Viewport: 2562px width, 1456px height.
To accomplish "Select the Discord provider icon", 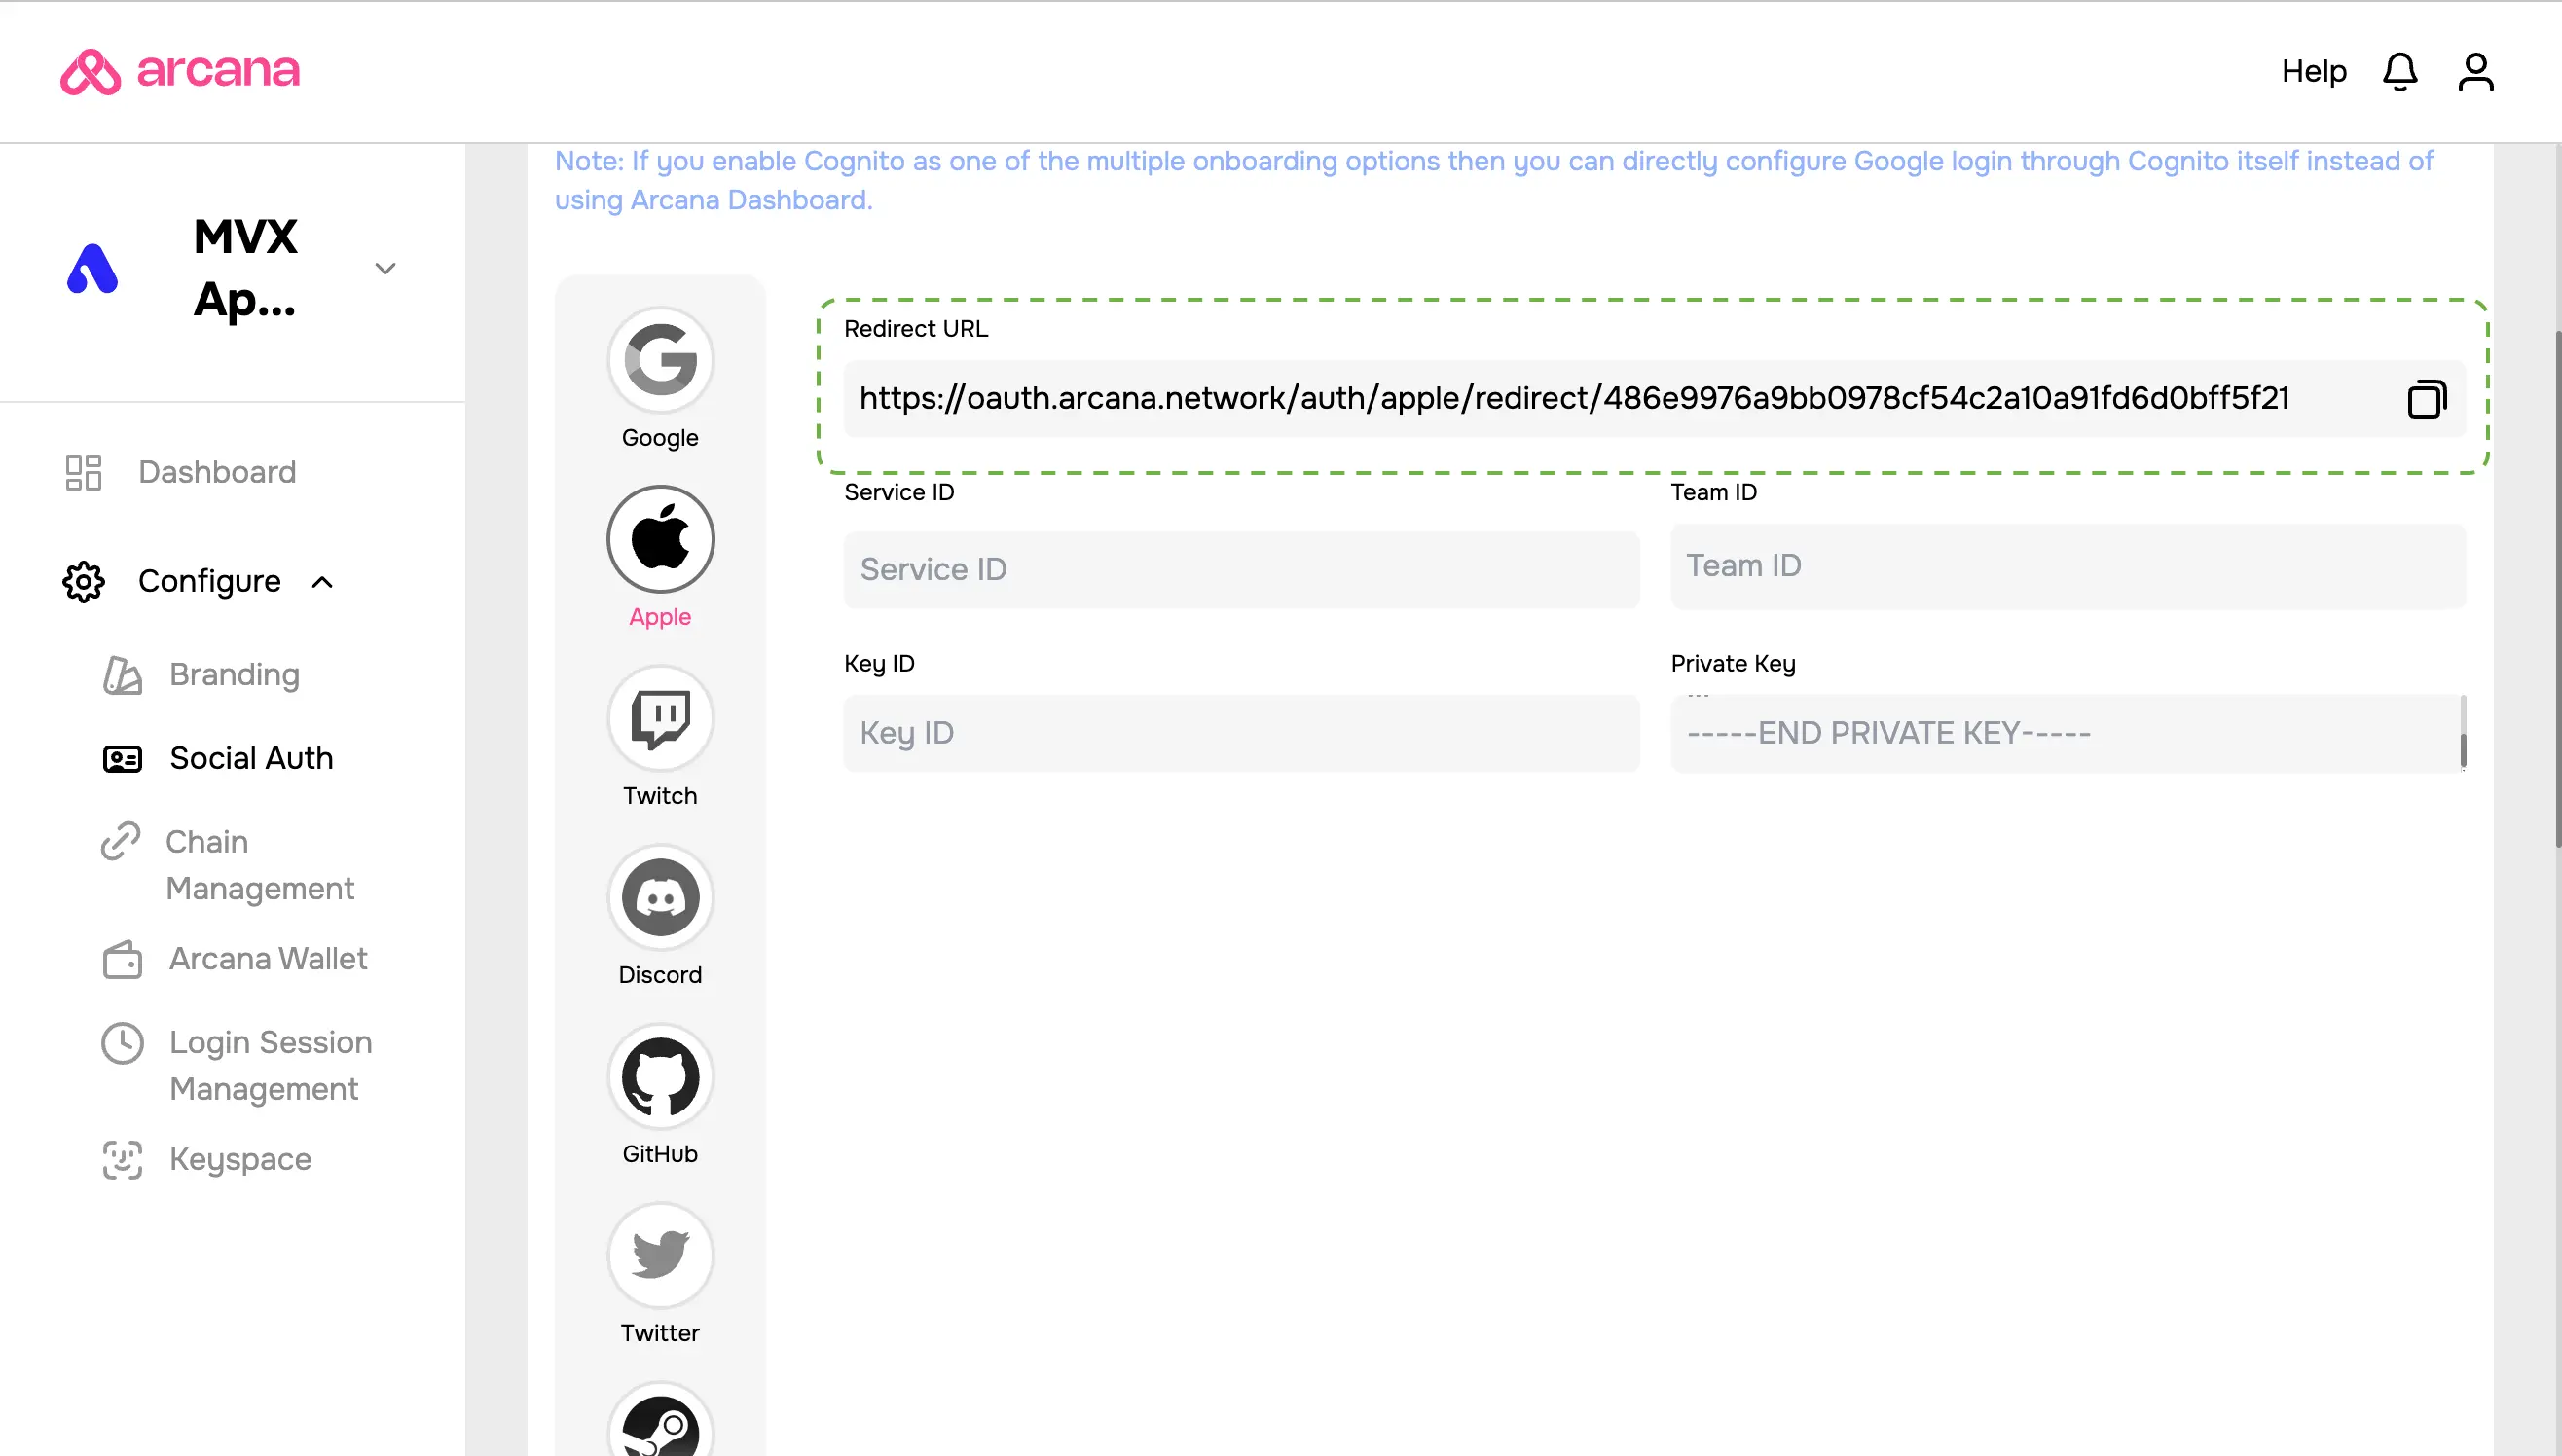I will point(660,896).
